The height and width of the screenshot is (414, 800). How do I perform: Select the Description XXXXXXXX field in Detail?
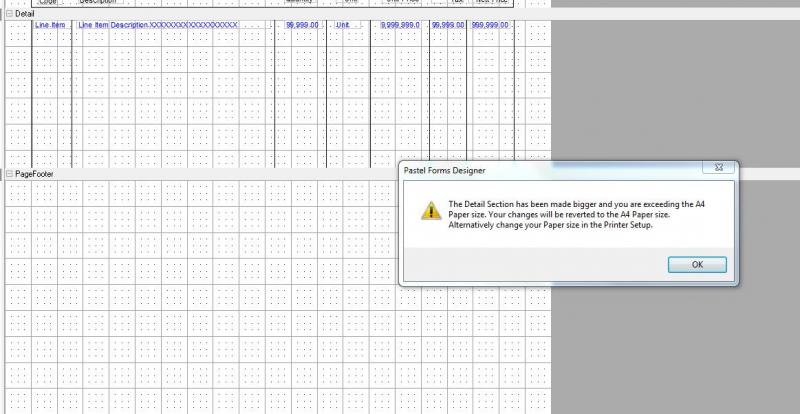(174, 24)
